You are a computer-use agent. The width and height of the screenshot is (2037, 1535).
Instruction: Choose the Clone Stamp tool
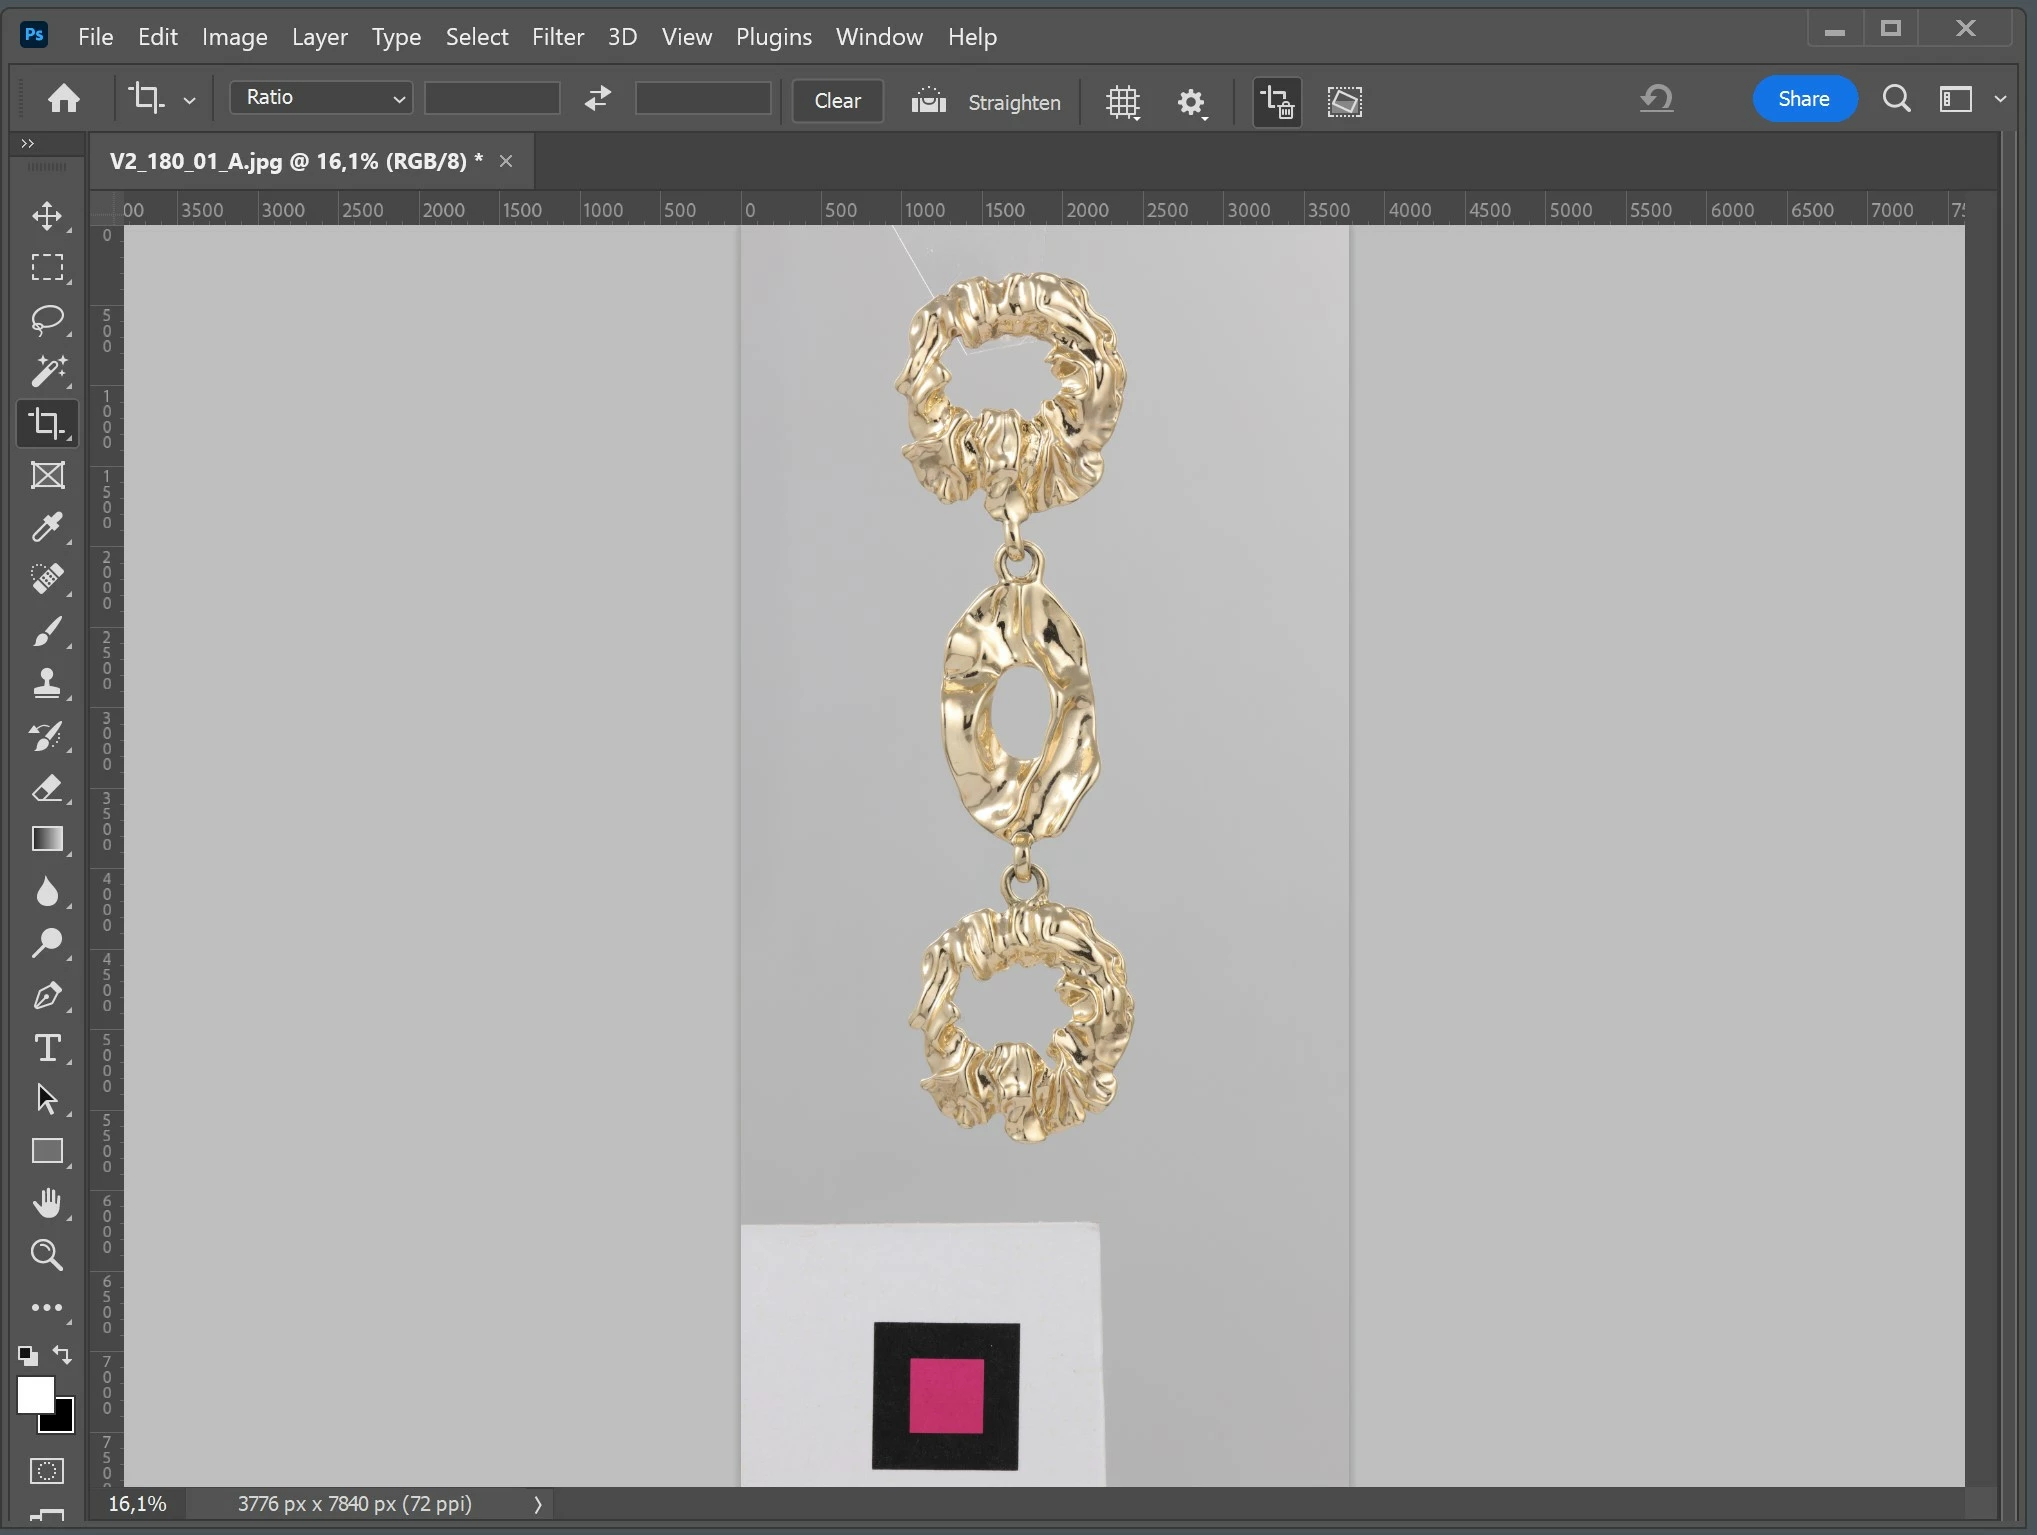point(47,683)
